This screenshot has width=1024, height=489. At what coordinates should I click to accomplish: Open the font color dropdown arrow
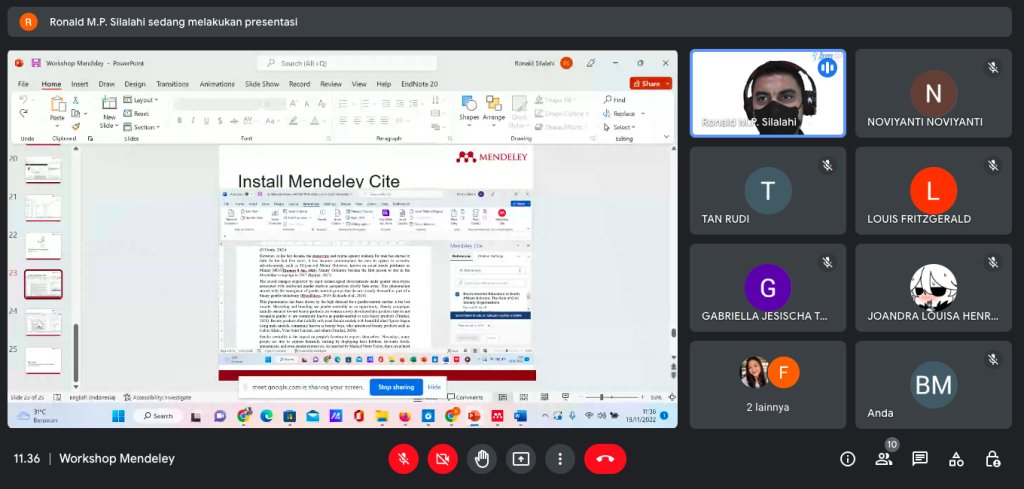[x=325, y=121]
